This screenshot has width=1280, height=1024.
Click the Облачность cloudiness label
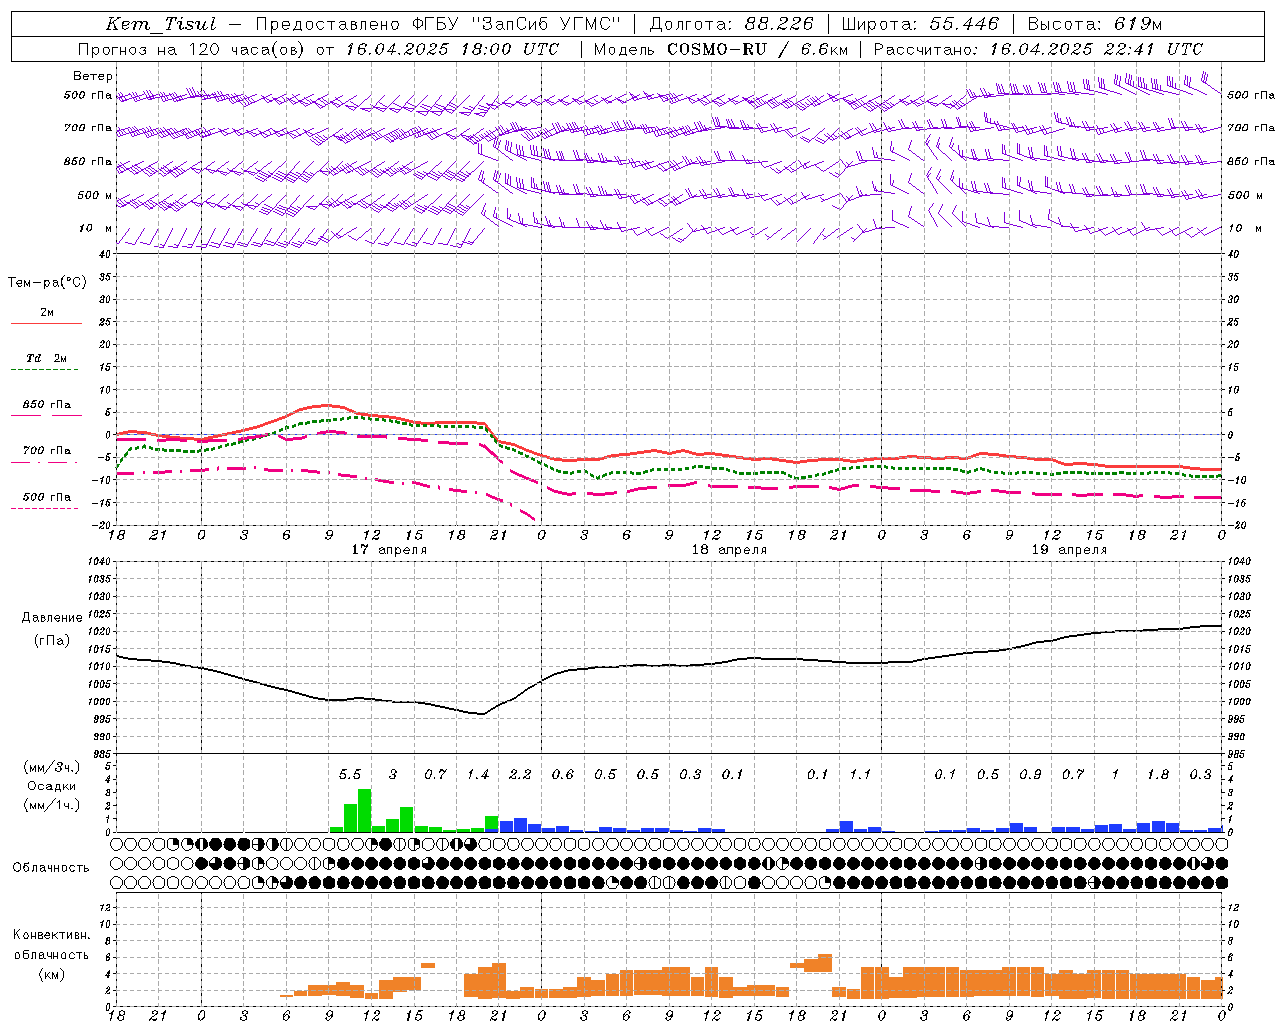(x=51, y=868)
